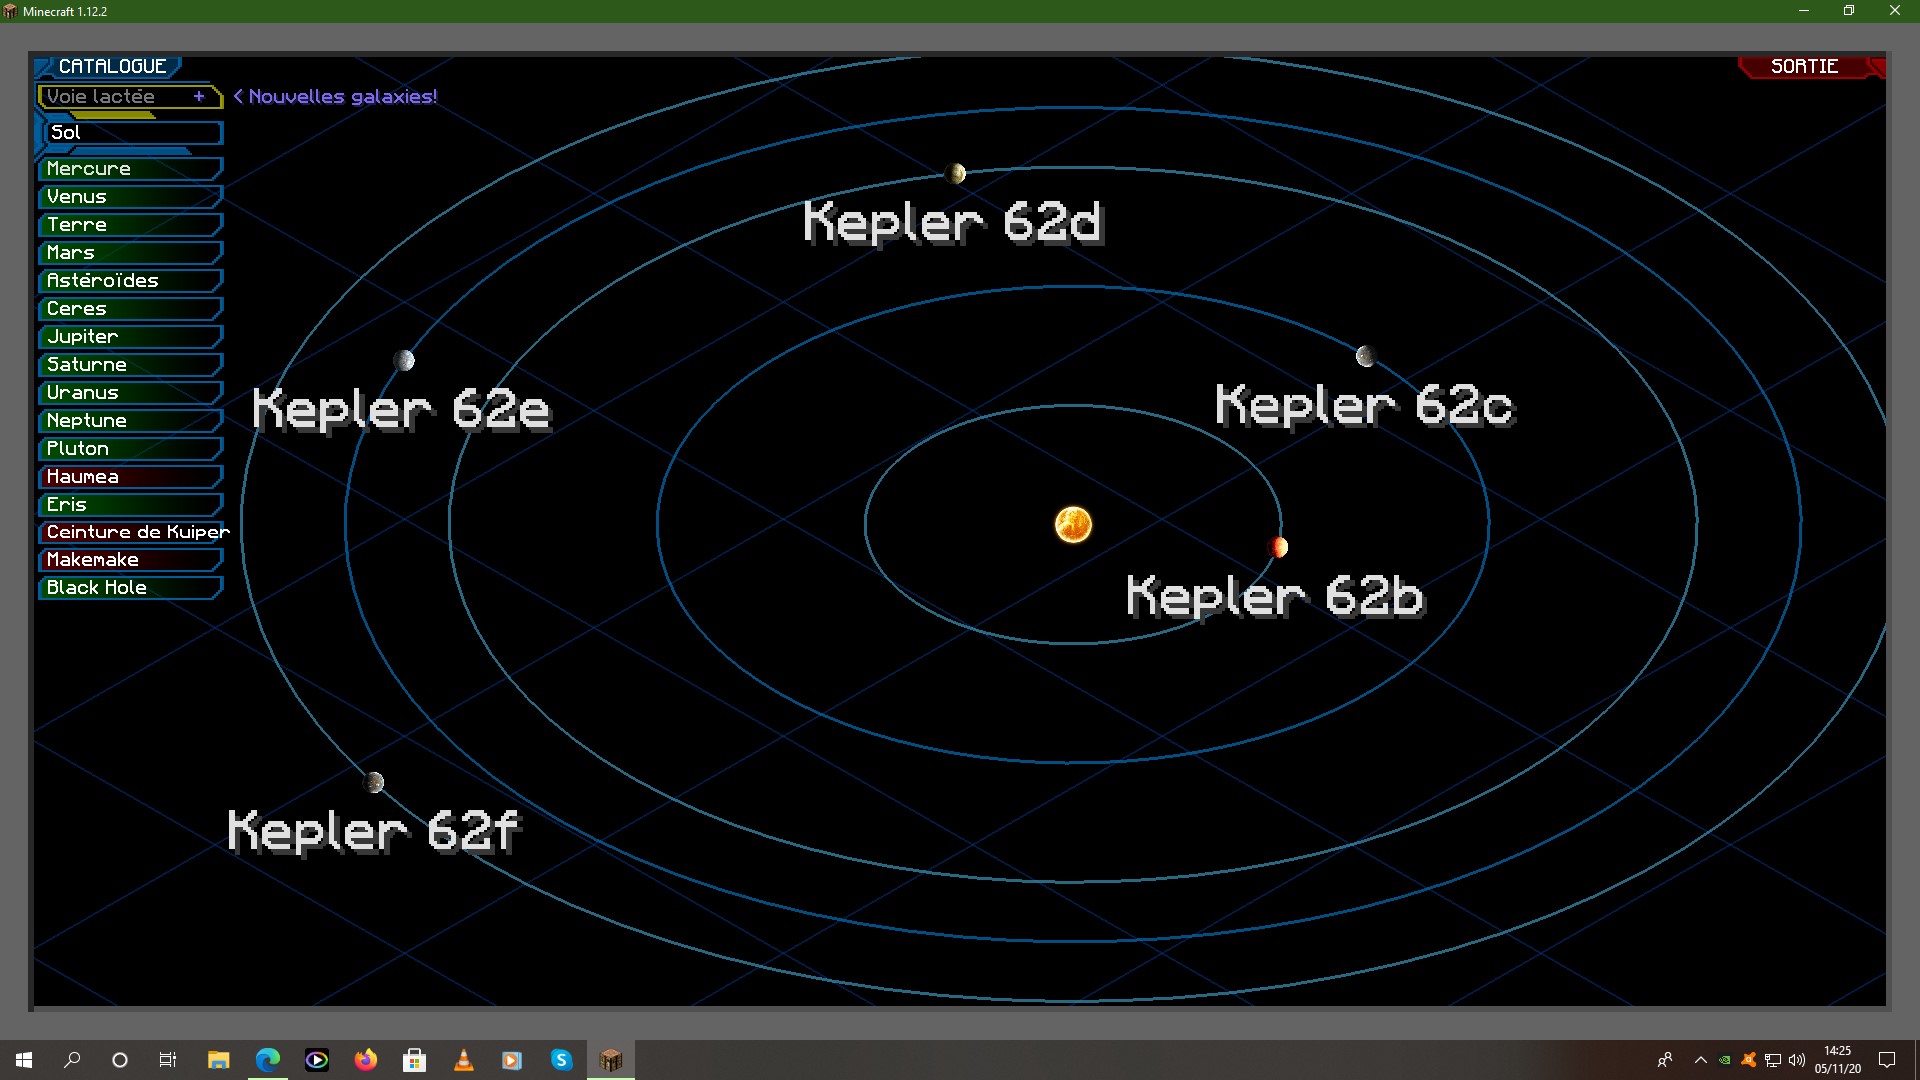Viewport: 1920px width, 1080px height.
Task: Click the Kepler 62d label
Action: (953, 222)
